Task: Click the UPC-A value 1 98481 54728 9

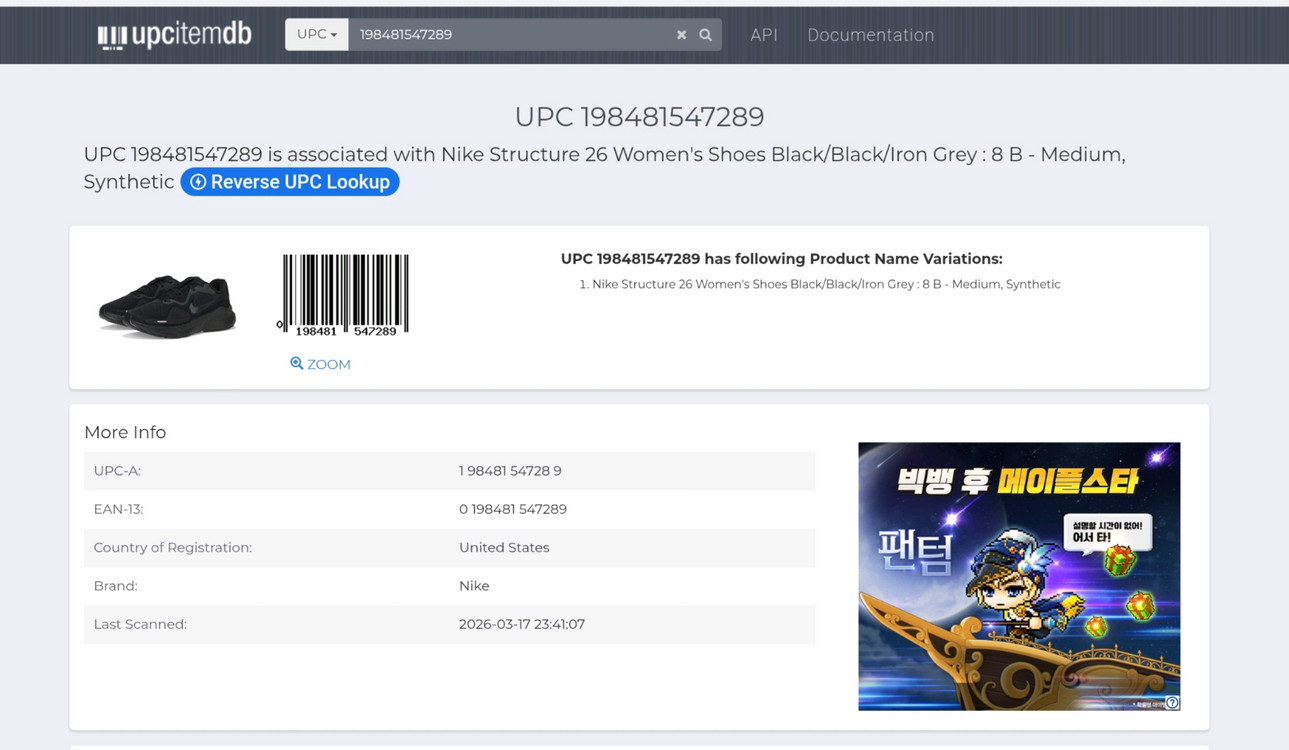Action: 510,471
